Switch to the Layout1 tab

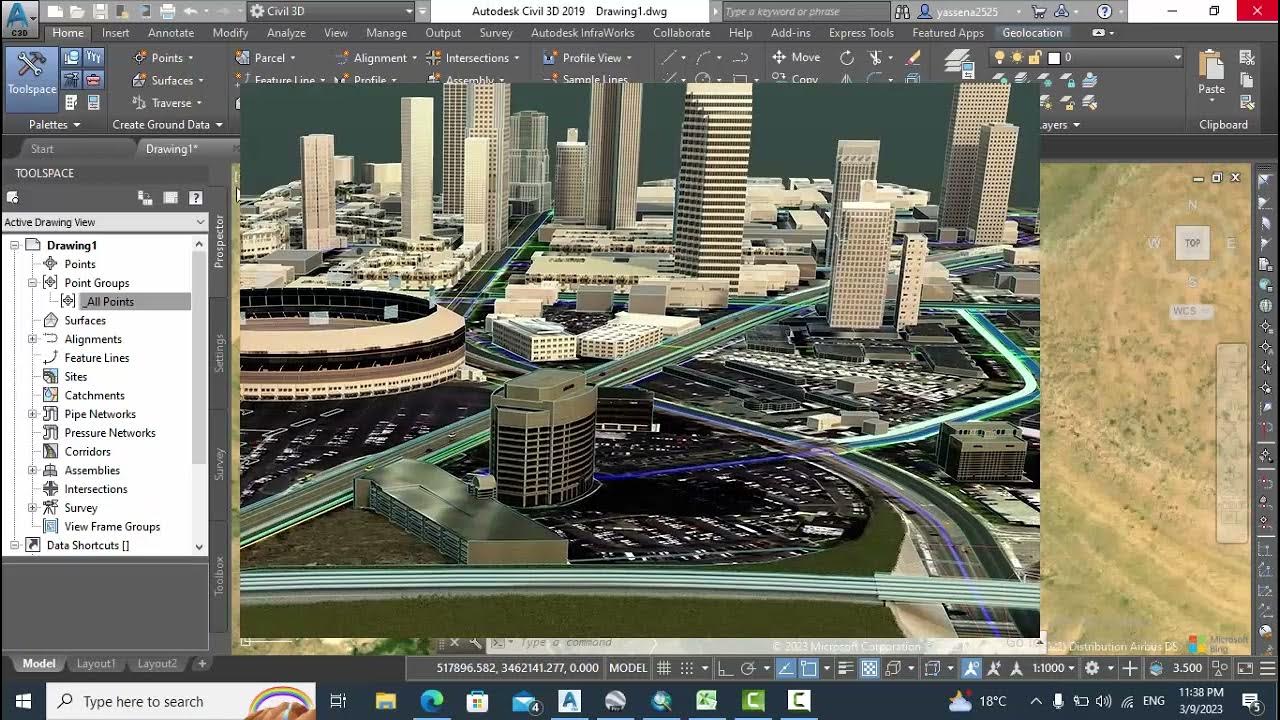click(x=96, y=663)
